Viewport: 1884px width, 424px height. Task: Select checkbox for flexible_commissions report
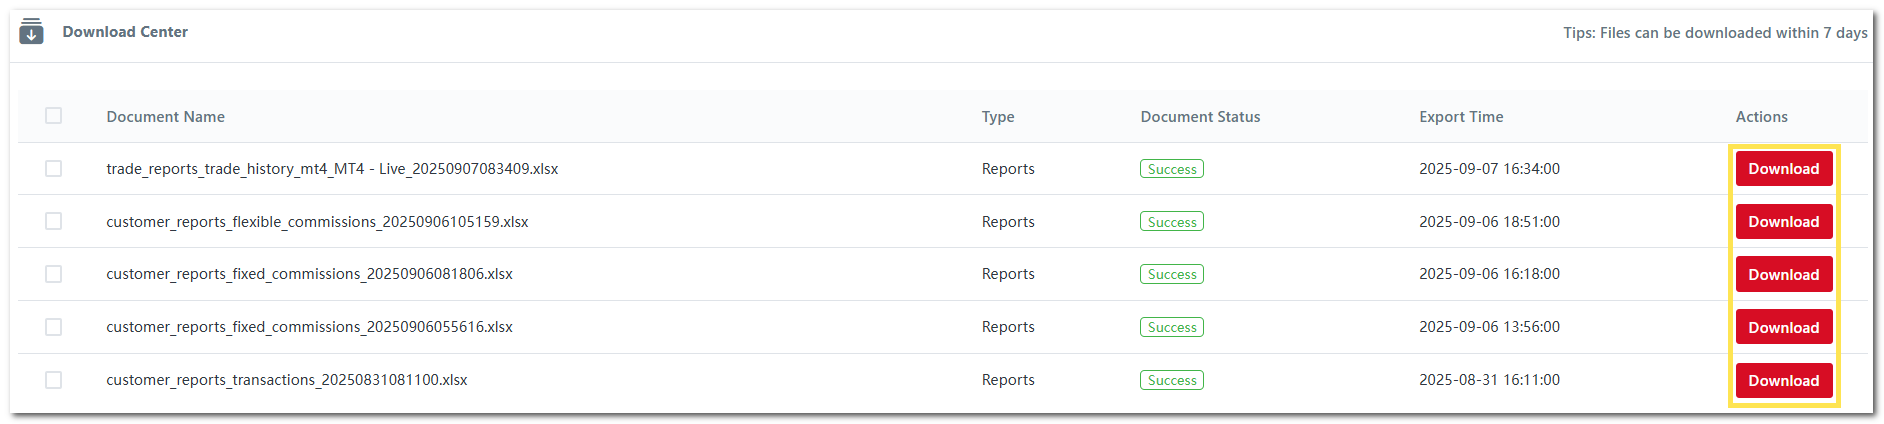(54, 221)
